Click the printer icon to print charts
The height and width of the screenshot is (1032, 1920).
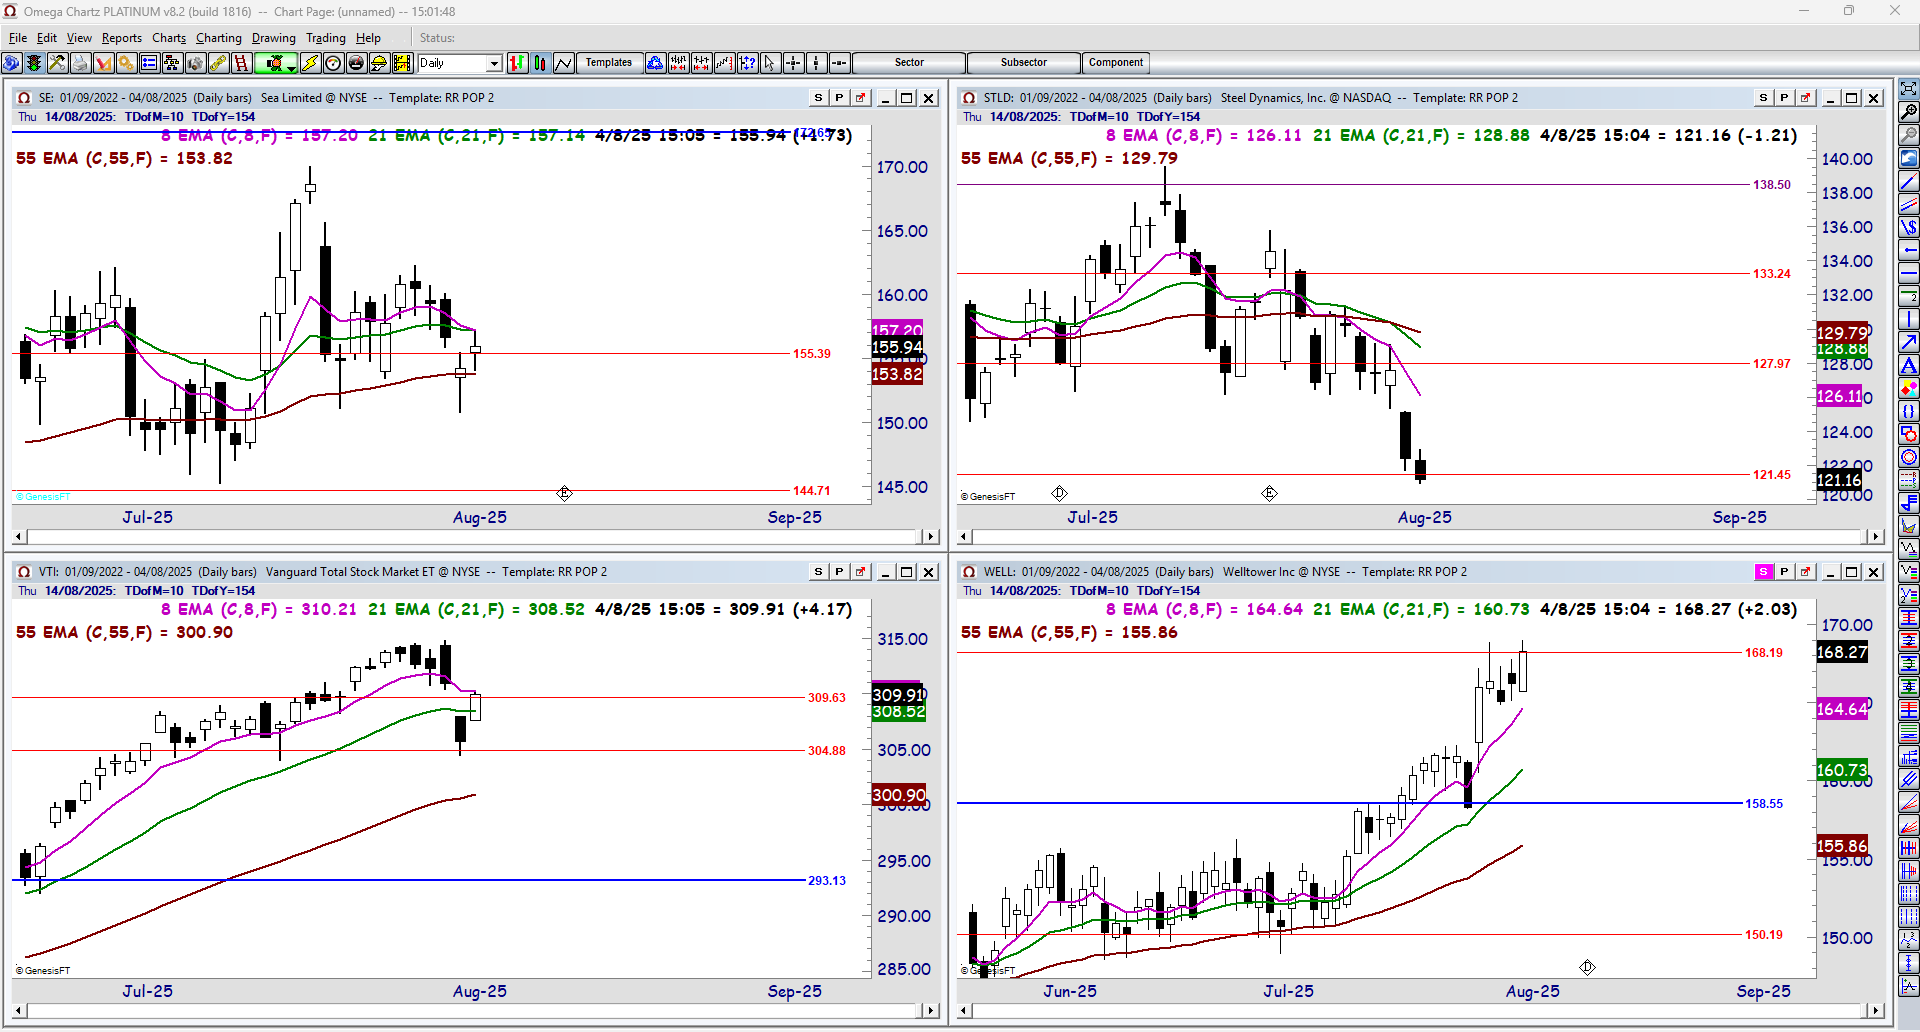click(80, 63)
